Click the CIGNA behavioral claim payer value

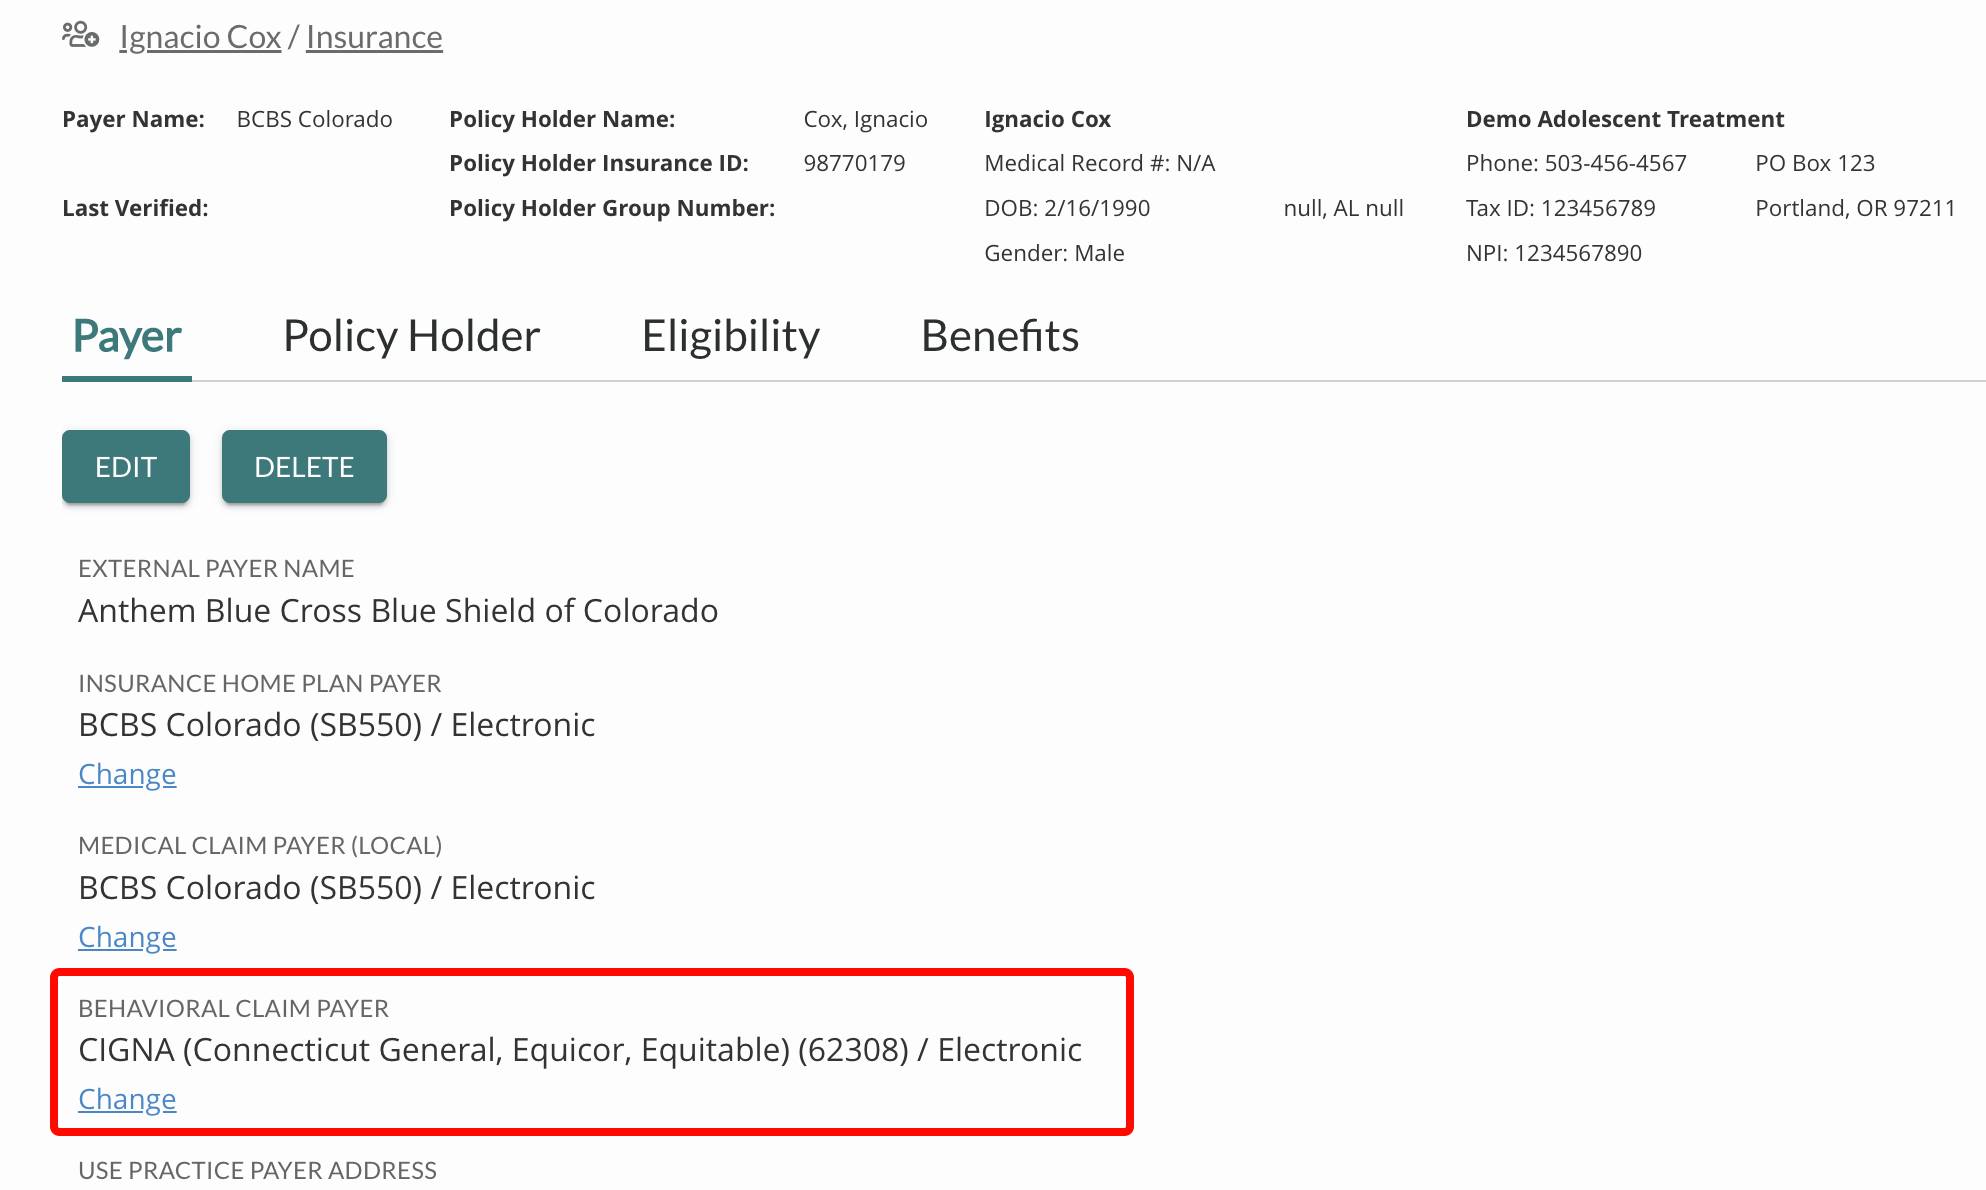pyautogui.click(x=580, y=1051)
